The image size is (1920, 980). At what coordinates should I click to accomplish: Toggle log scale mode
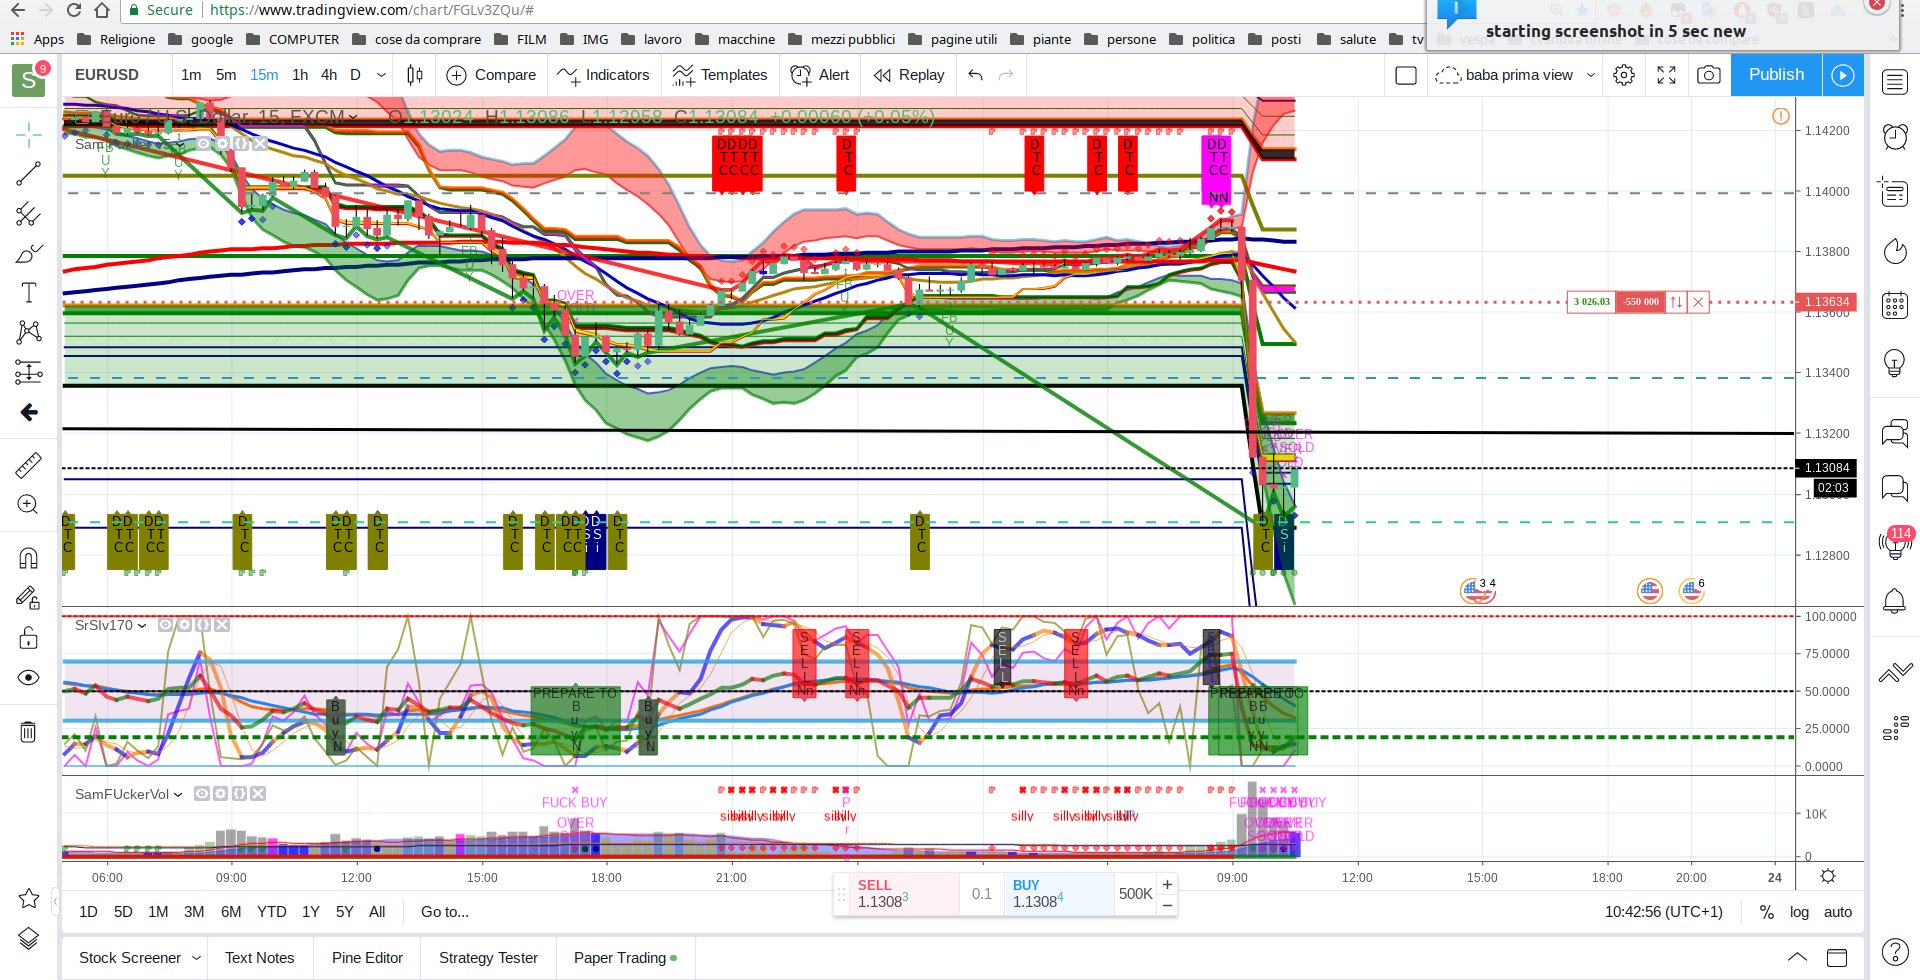click(x=1800, y=912)
